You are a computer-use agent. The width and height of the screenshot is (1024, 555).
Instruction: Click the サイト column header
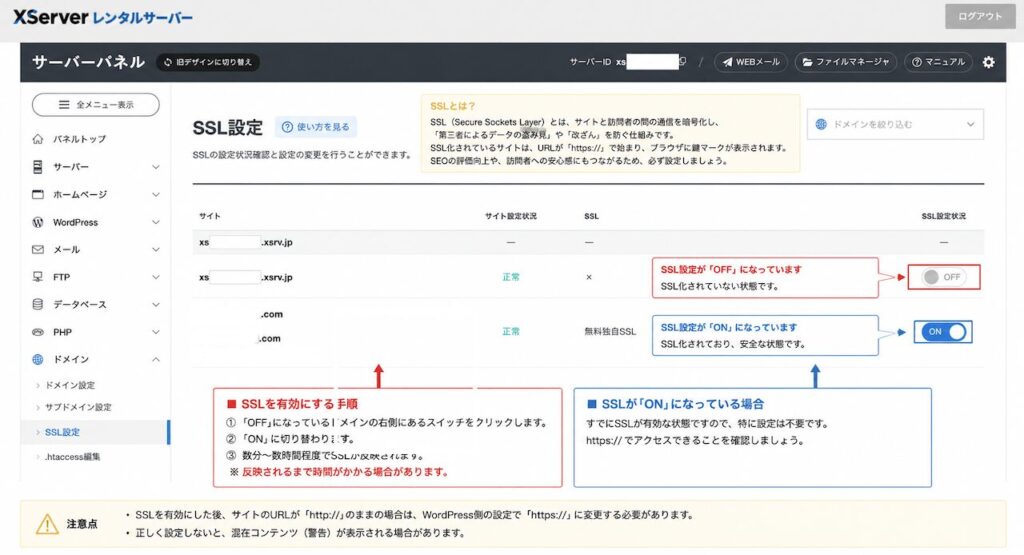210,216
